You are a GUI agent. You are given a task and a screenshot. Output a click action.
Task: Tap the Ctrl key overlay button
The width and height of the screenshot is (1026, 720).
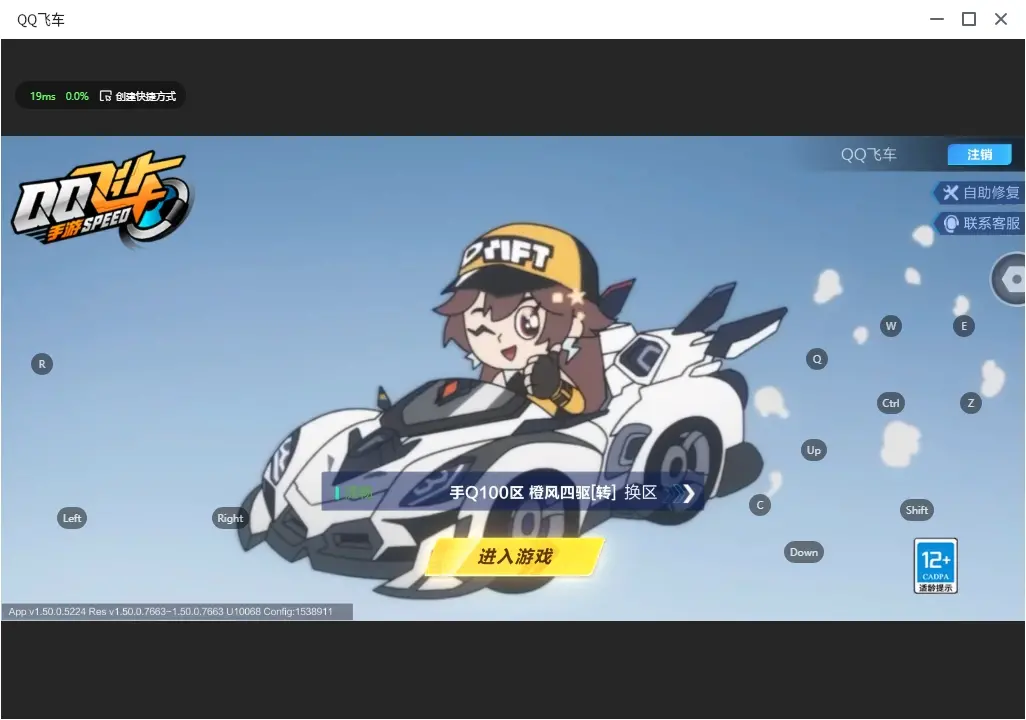pyautogui.click(x=891, y=403)
